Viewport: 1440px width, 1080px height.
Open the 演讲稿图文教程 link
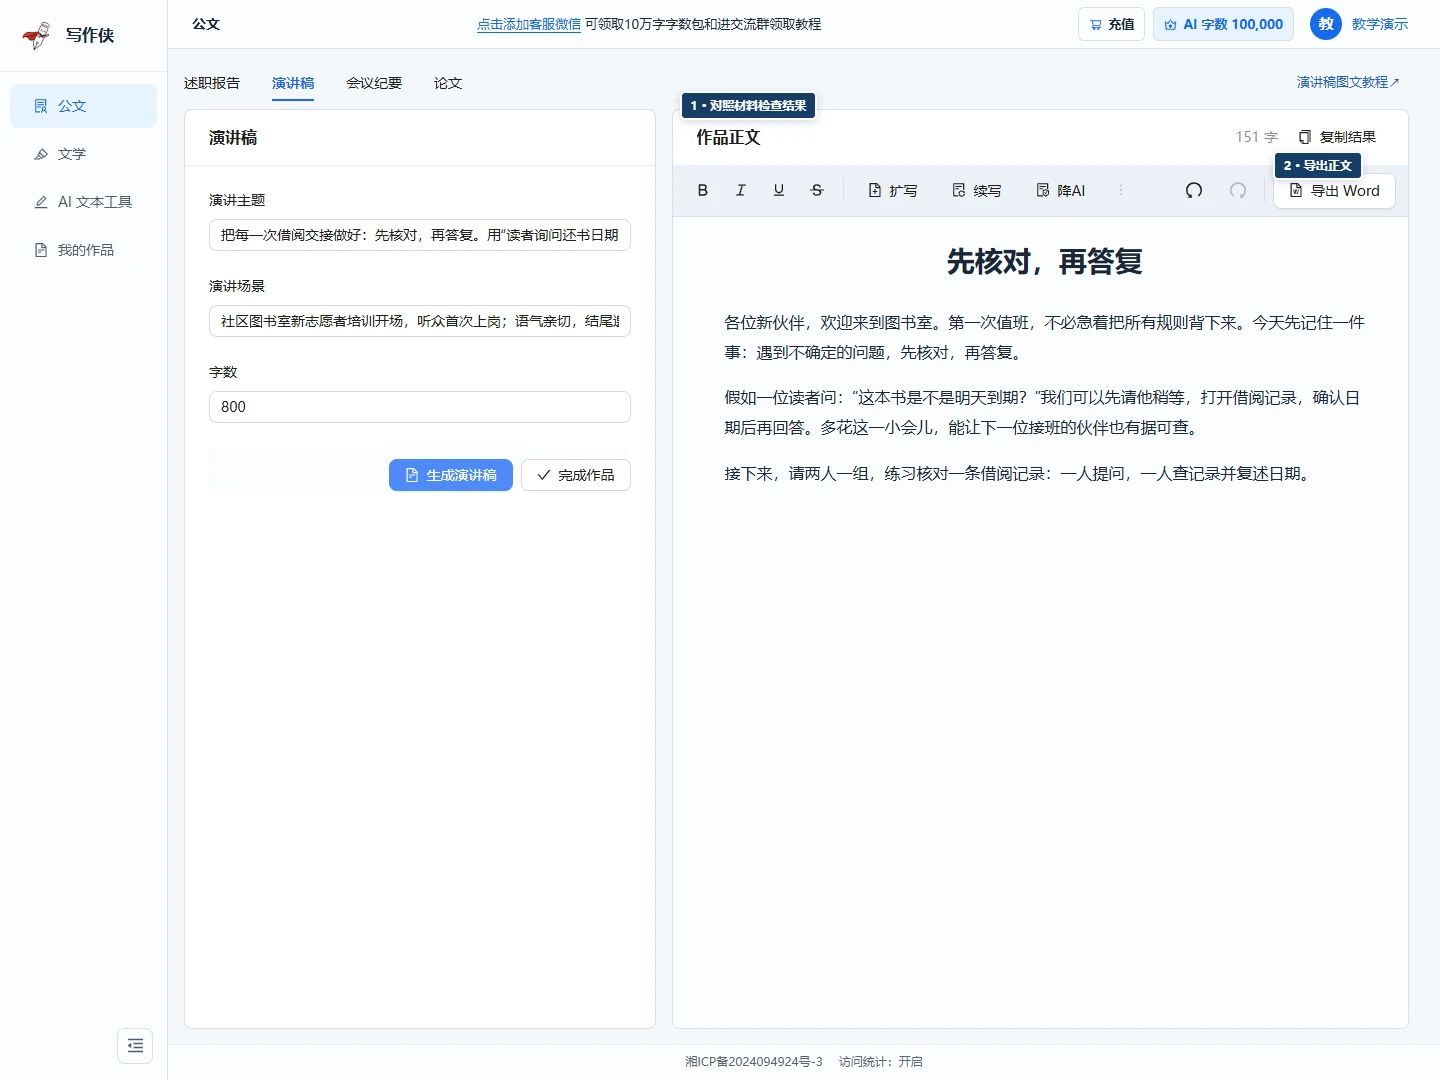(x=1348, y=82)
